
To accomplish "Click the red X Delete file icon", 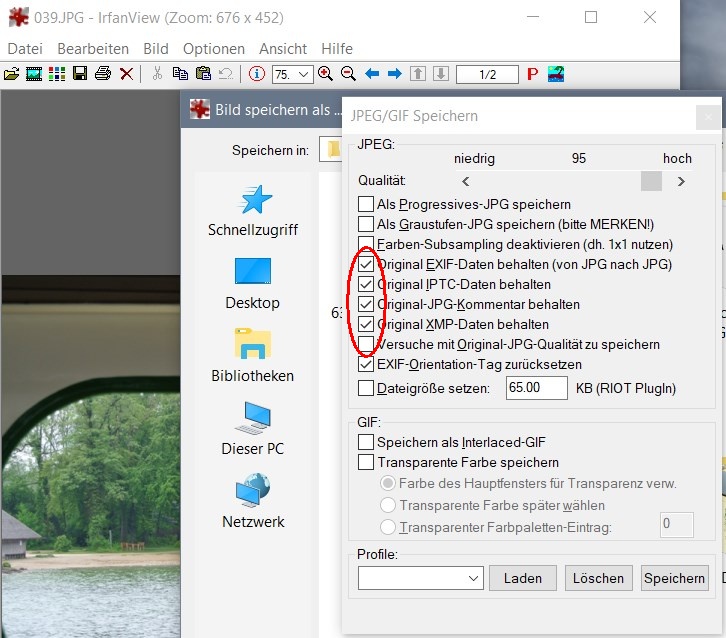I will click(x=126, y=74).
